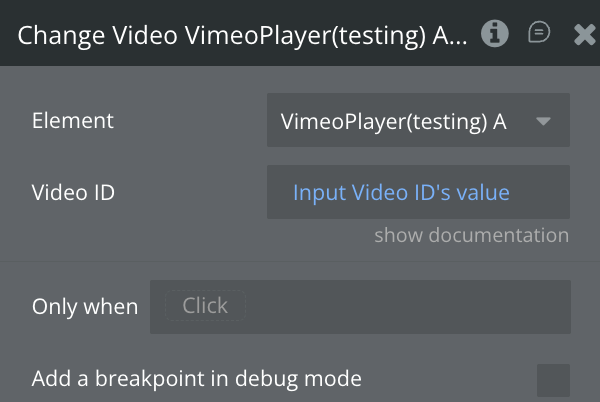Image resolution: width=600 pixels, height=402 pixels.
Task: Toggle the debug mode breakpoint checkbox
Action: pyautogui.click(x=553, y=380)
